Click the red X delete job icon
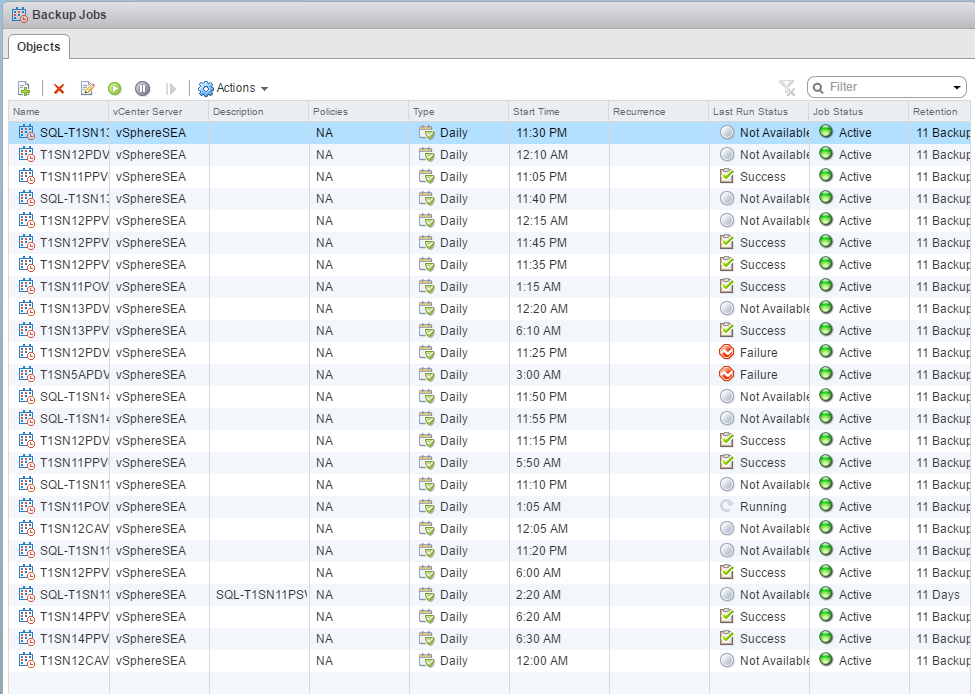975x694 pixels. pos(59,88)
